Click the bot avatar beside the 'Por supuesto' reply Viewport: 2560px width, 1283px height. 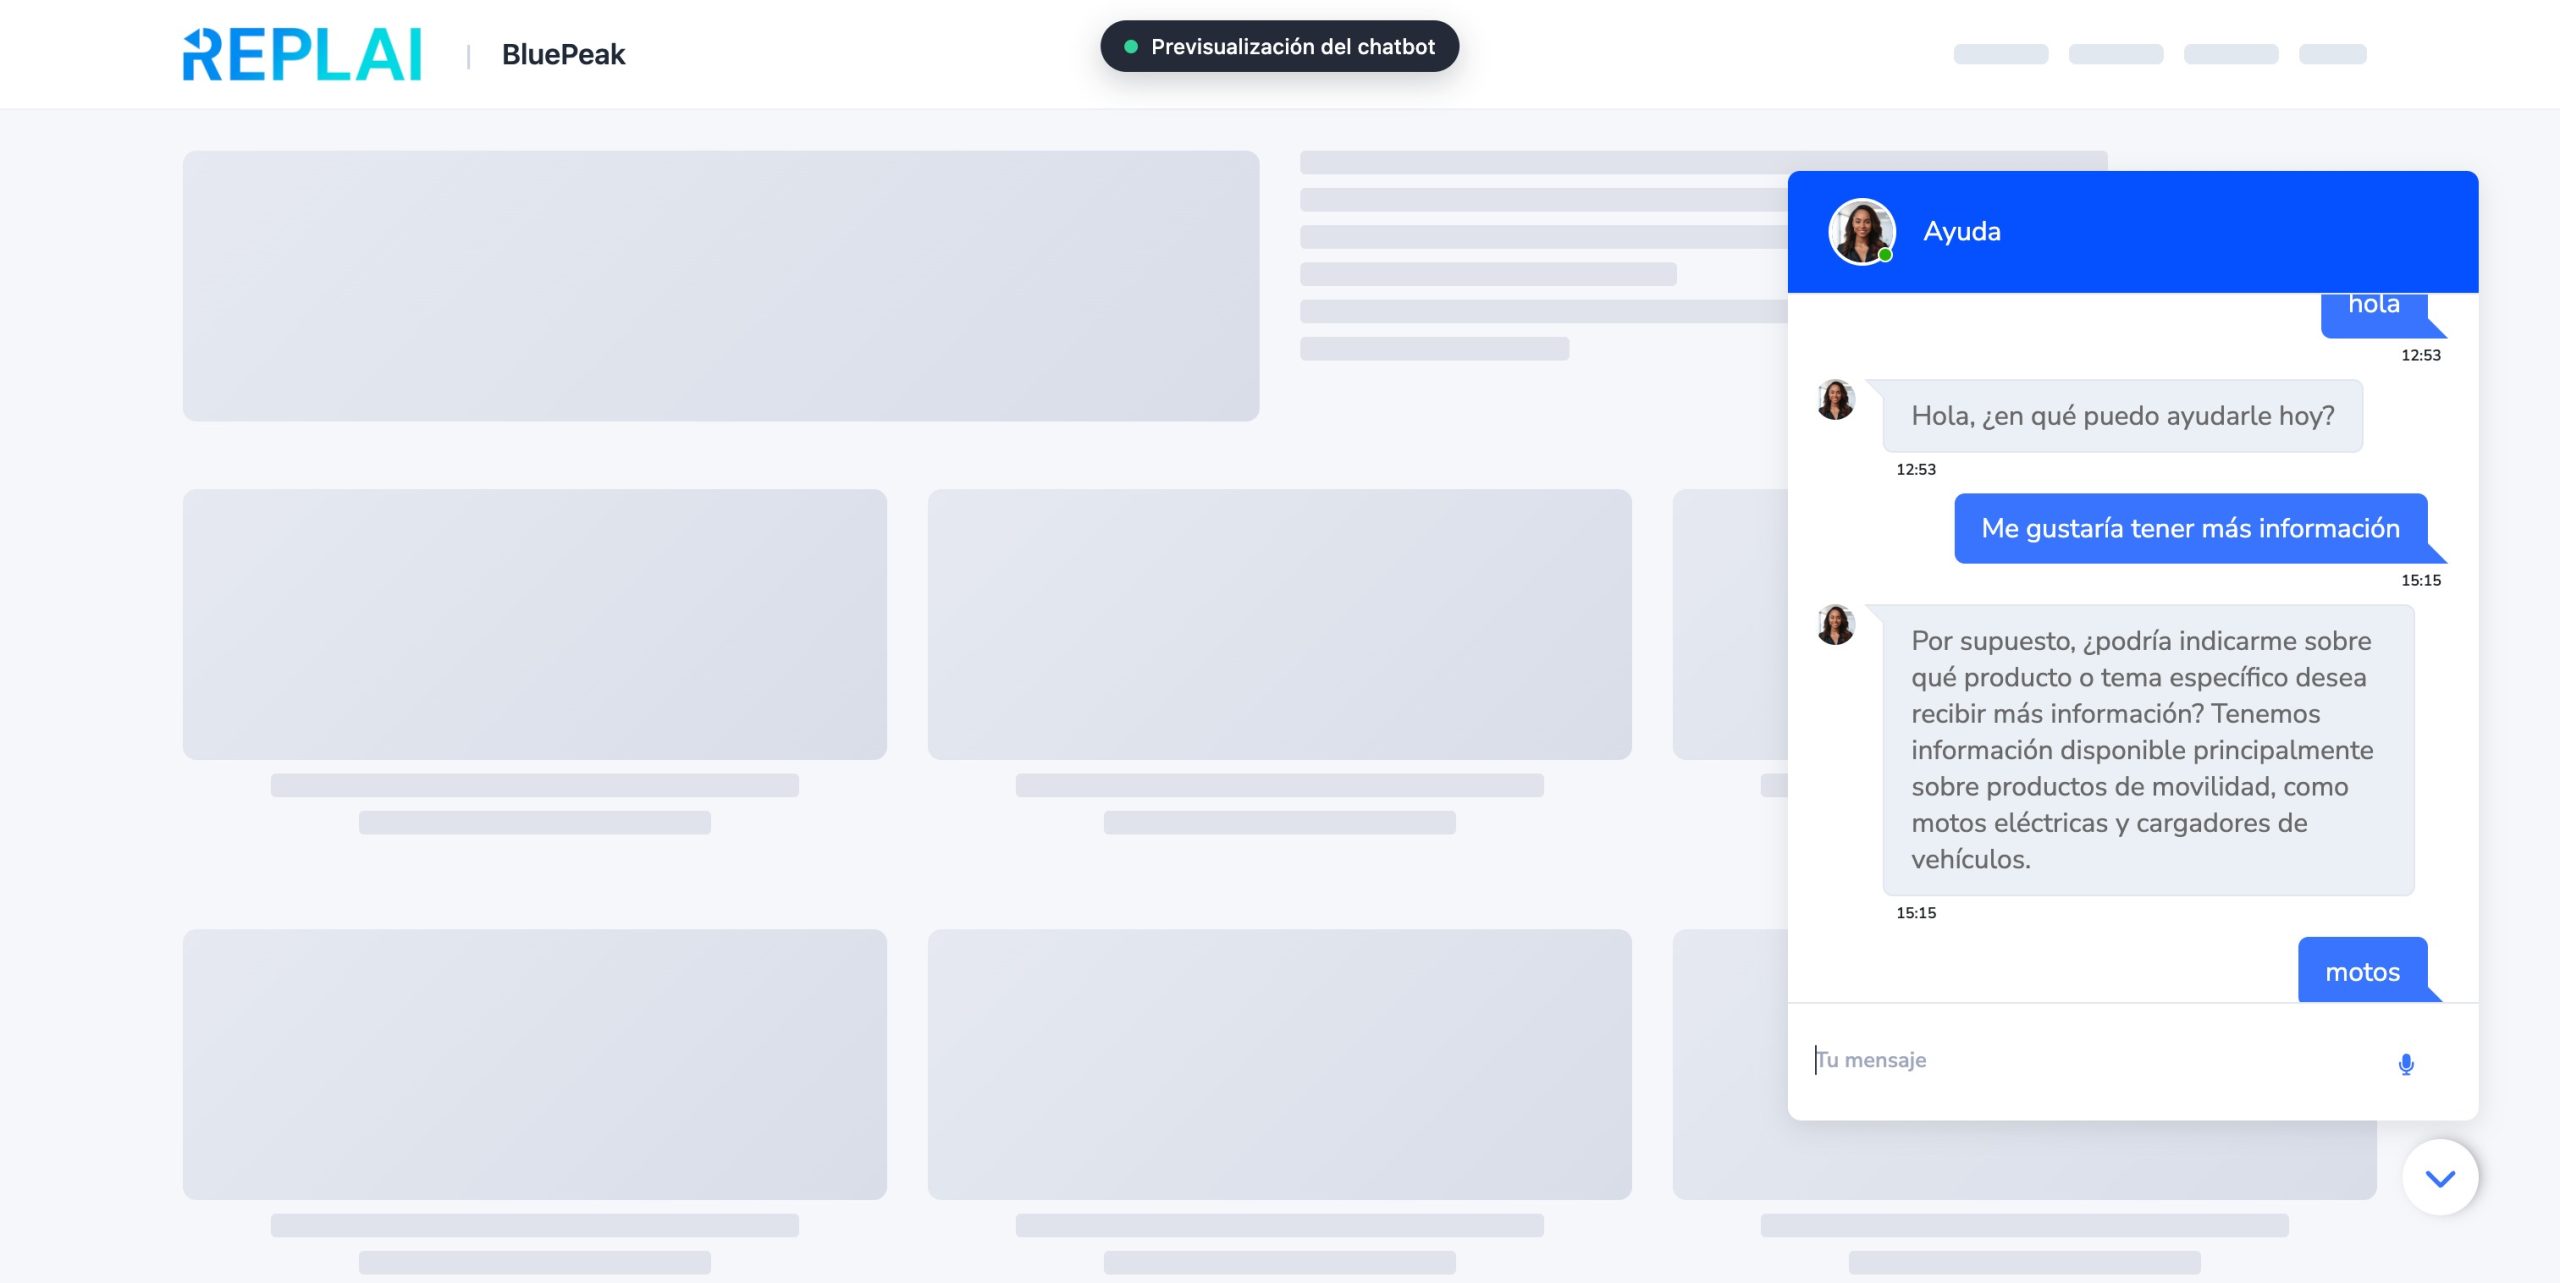click(x=1835, y=624)
